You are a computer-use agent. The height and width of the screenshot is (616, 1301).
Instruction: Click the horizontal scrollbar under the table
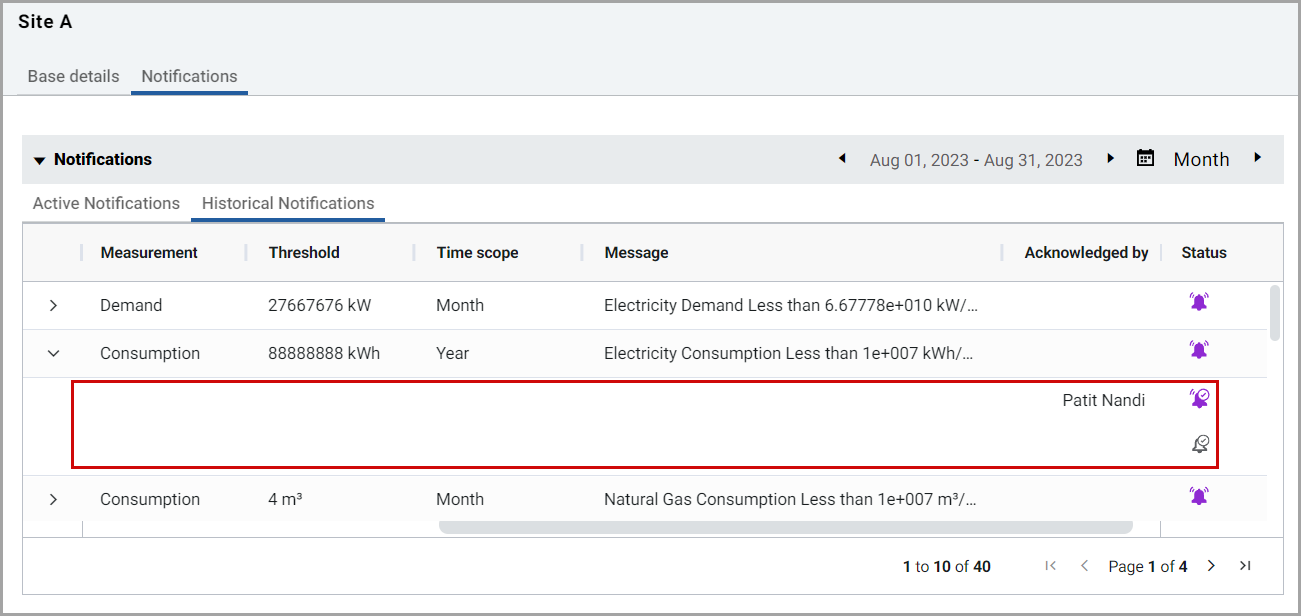[x=785, y=527]
